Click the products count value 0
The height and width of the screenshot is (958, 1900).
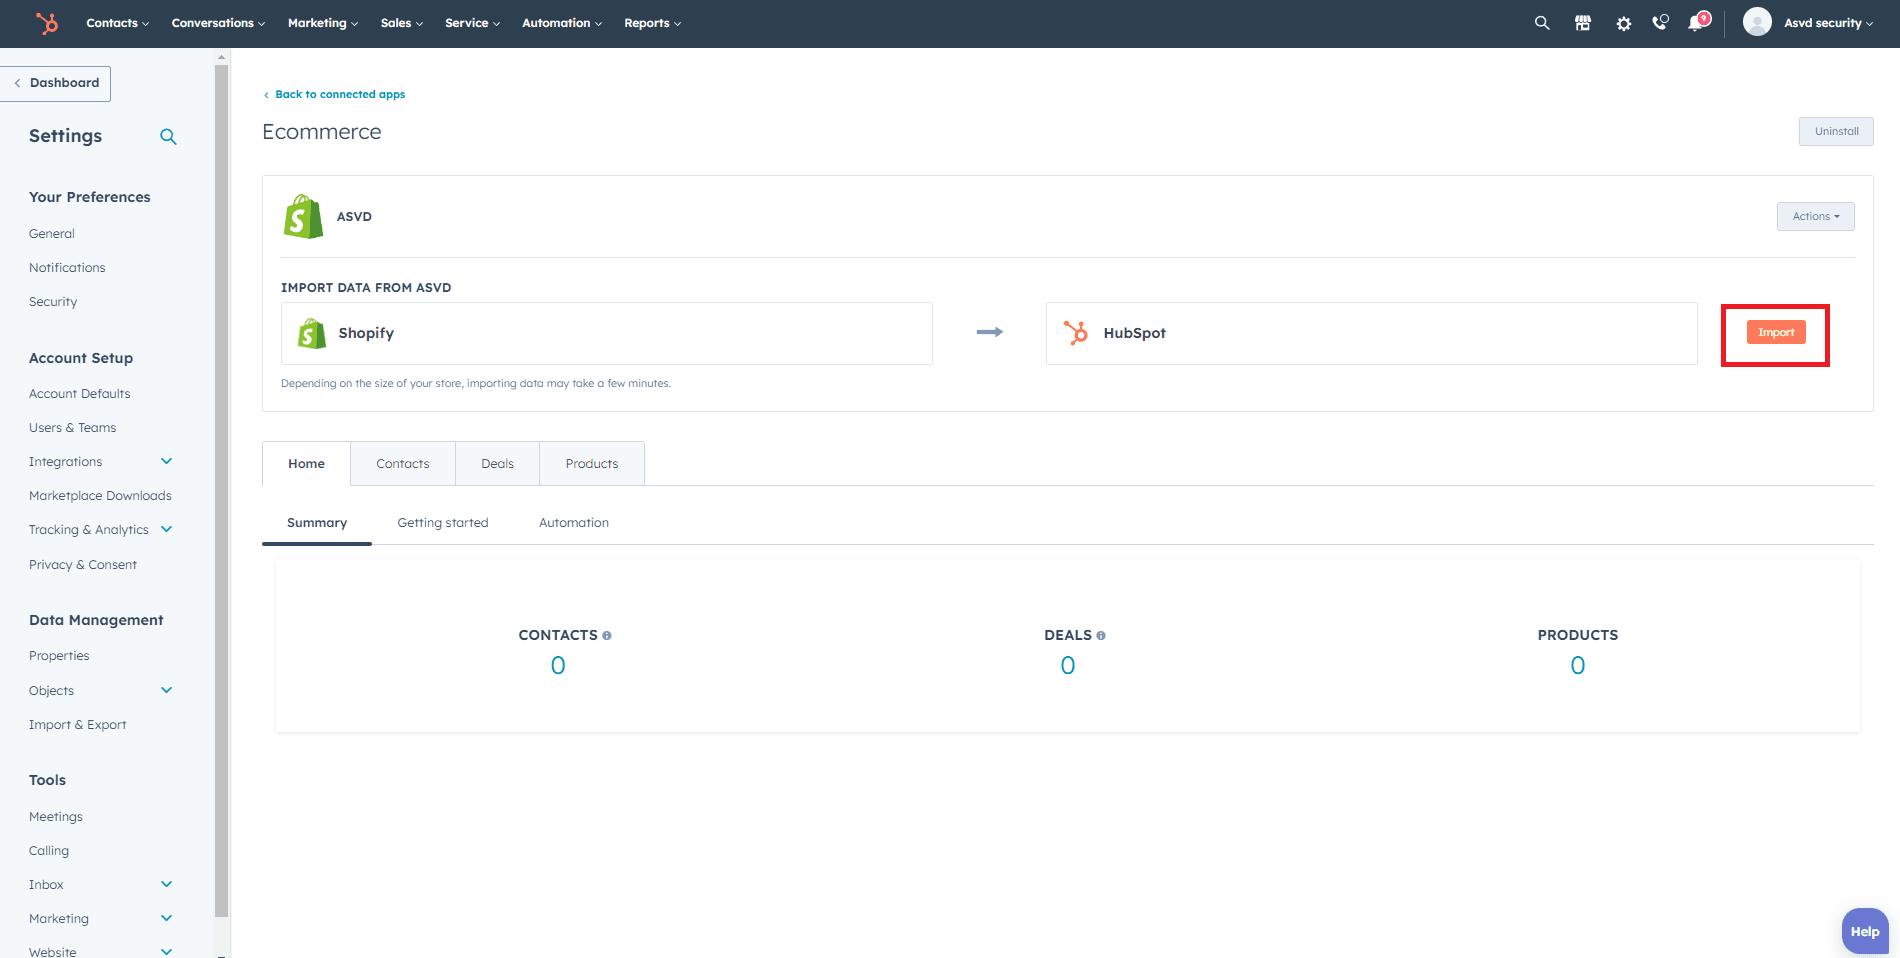1578,665
